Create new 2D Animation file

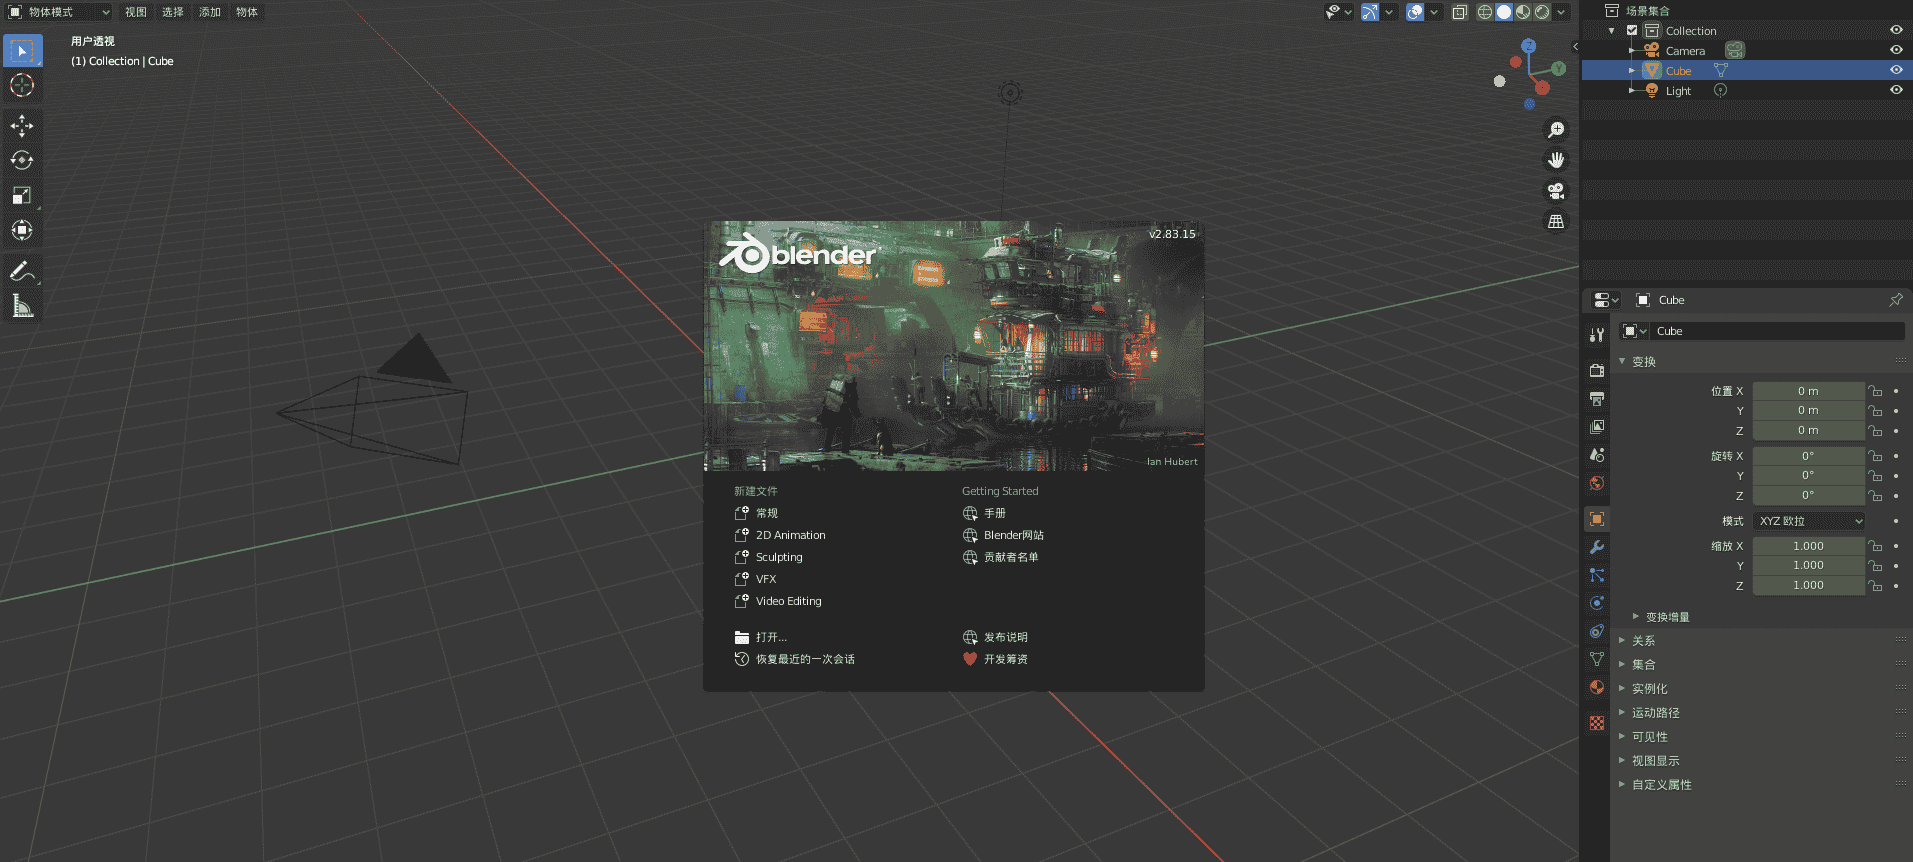tap(790, 535)
